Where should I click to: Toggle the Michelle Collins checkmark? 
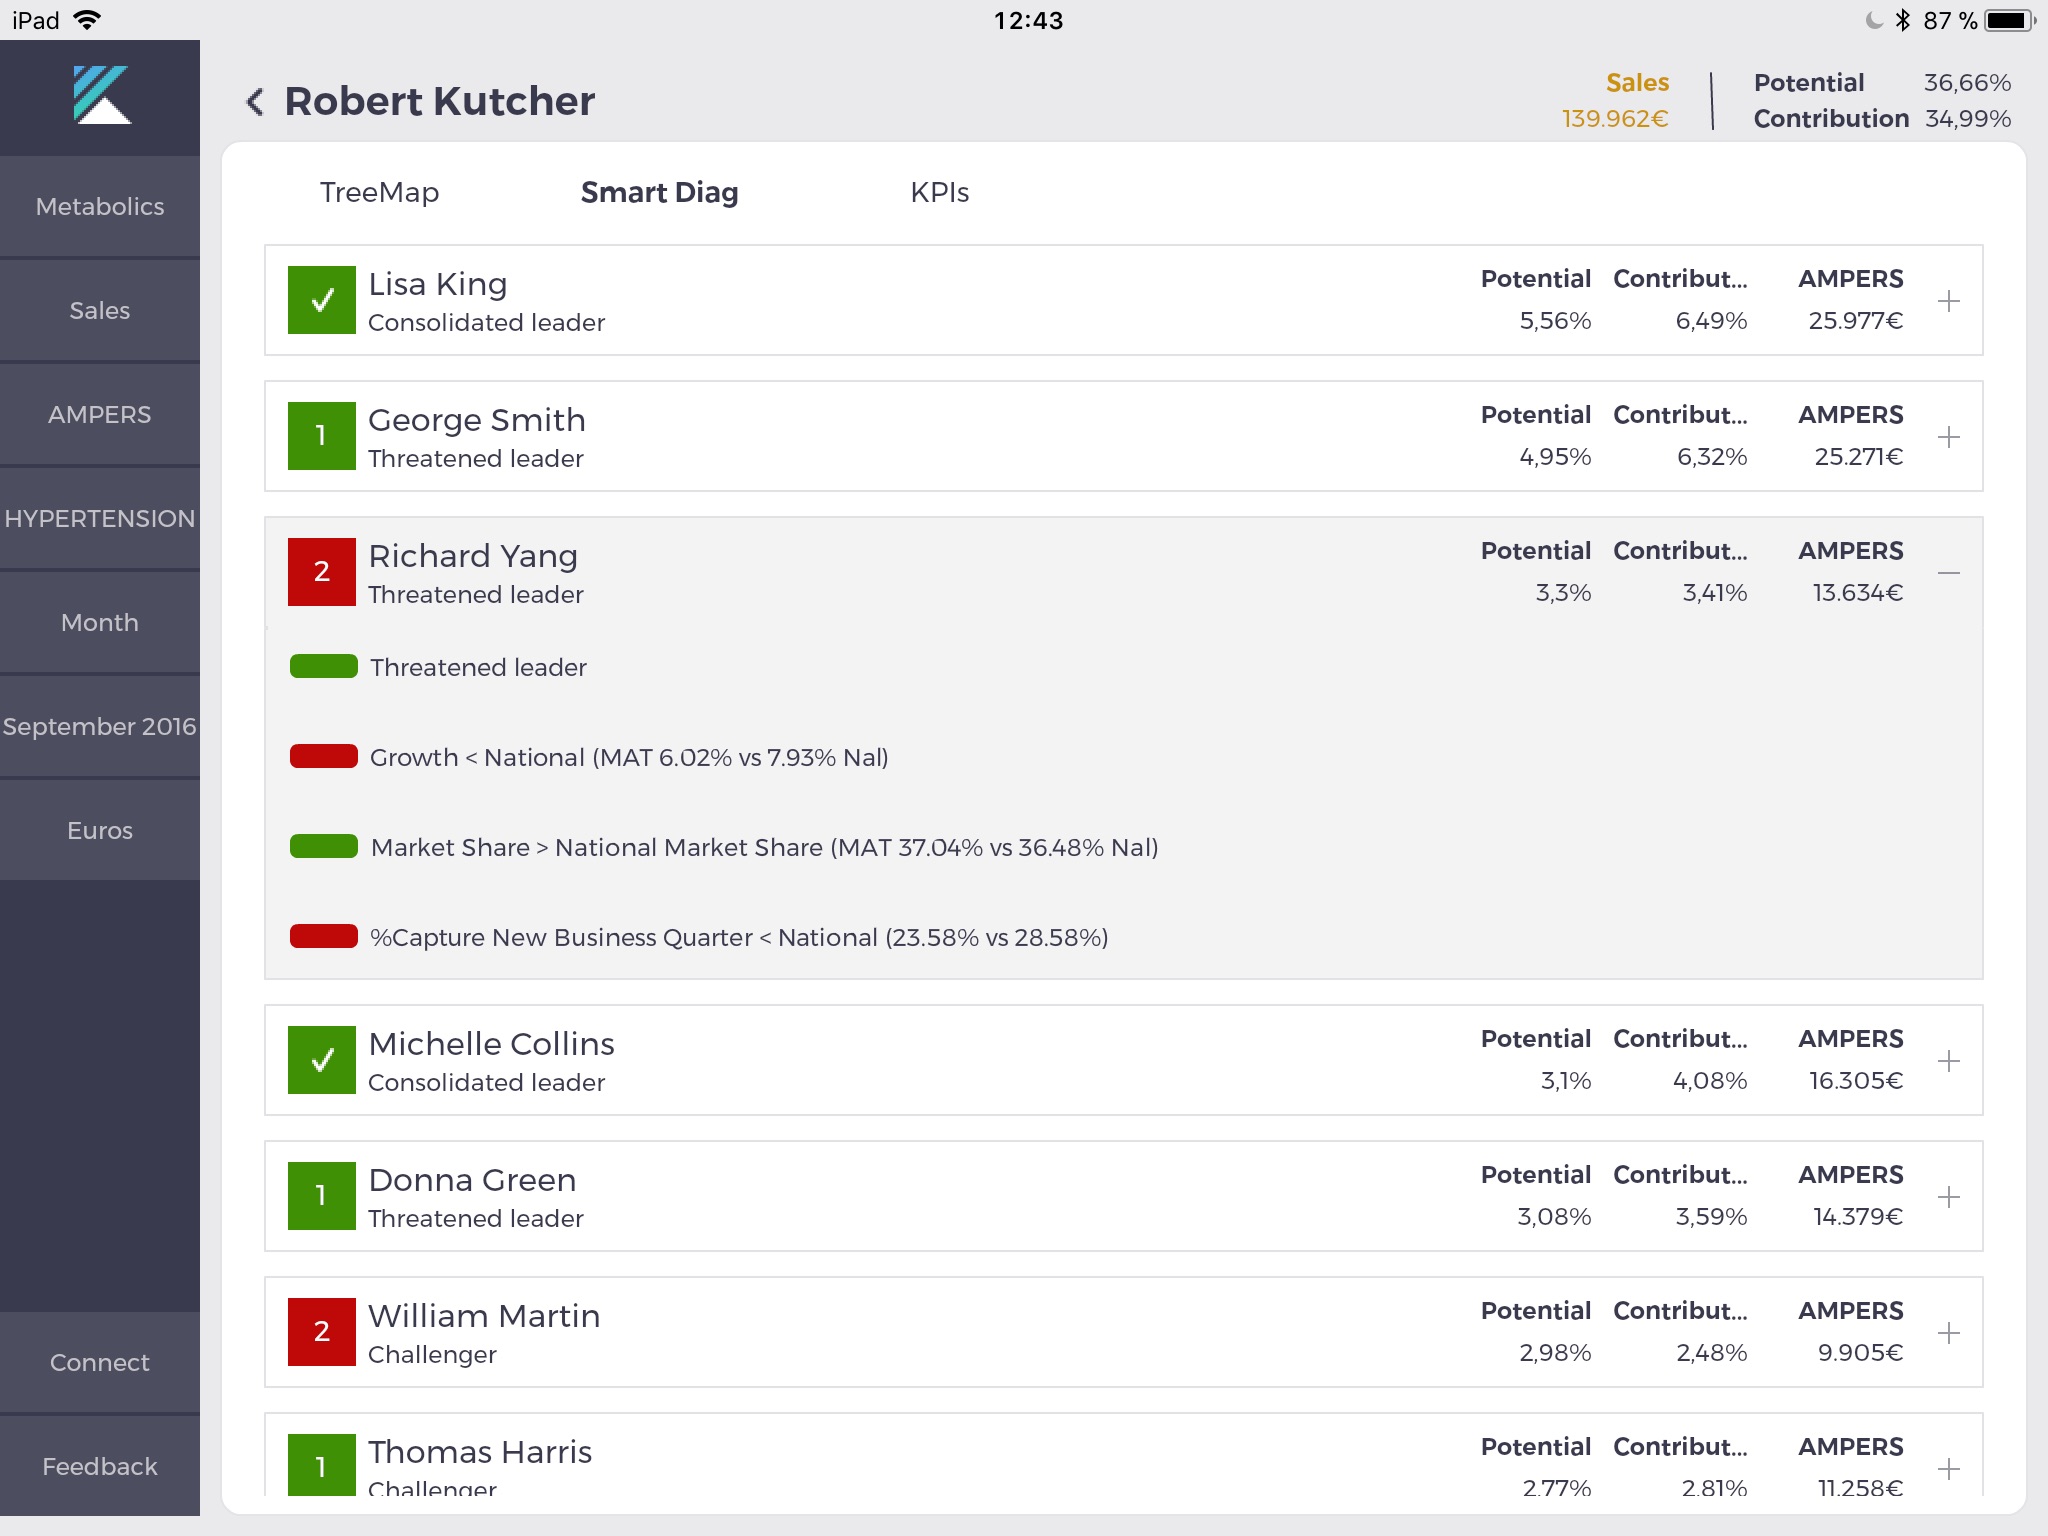(x=321, y=1060)
